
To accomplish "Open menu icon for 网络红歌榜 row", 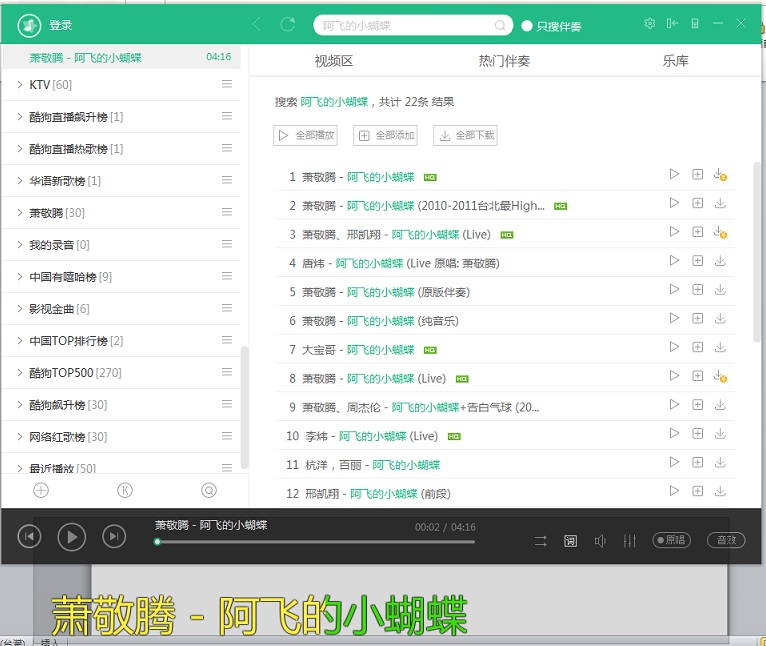I will tap(227, 436).
